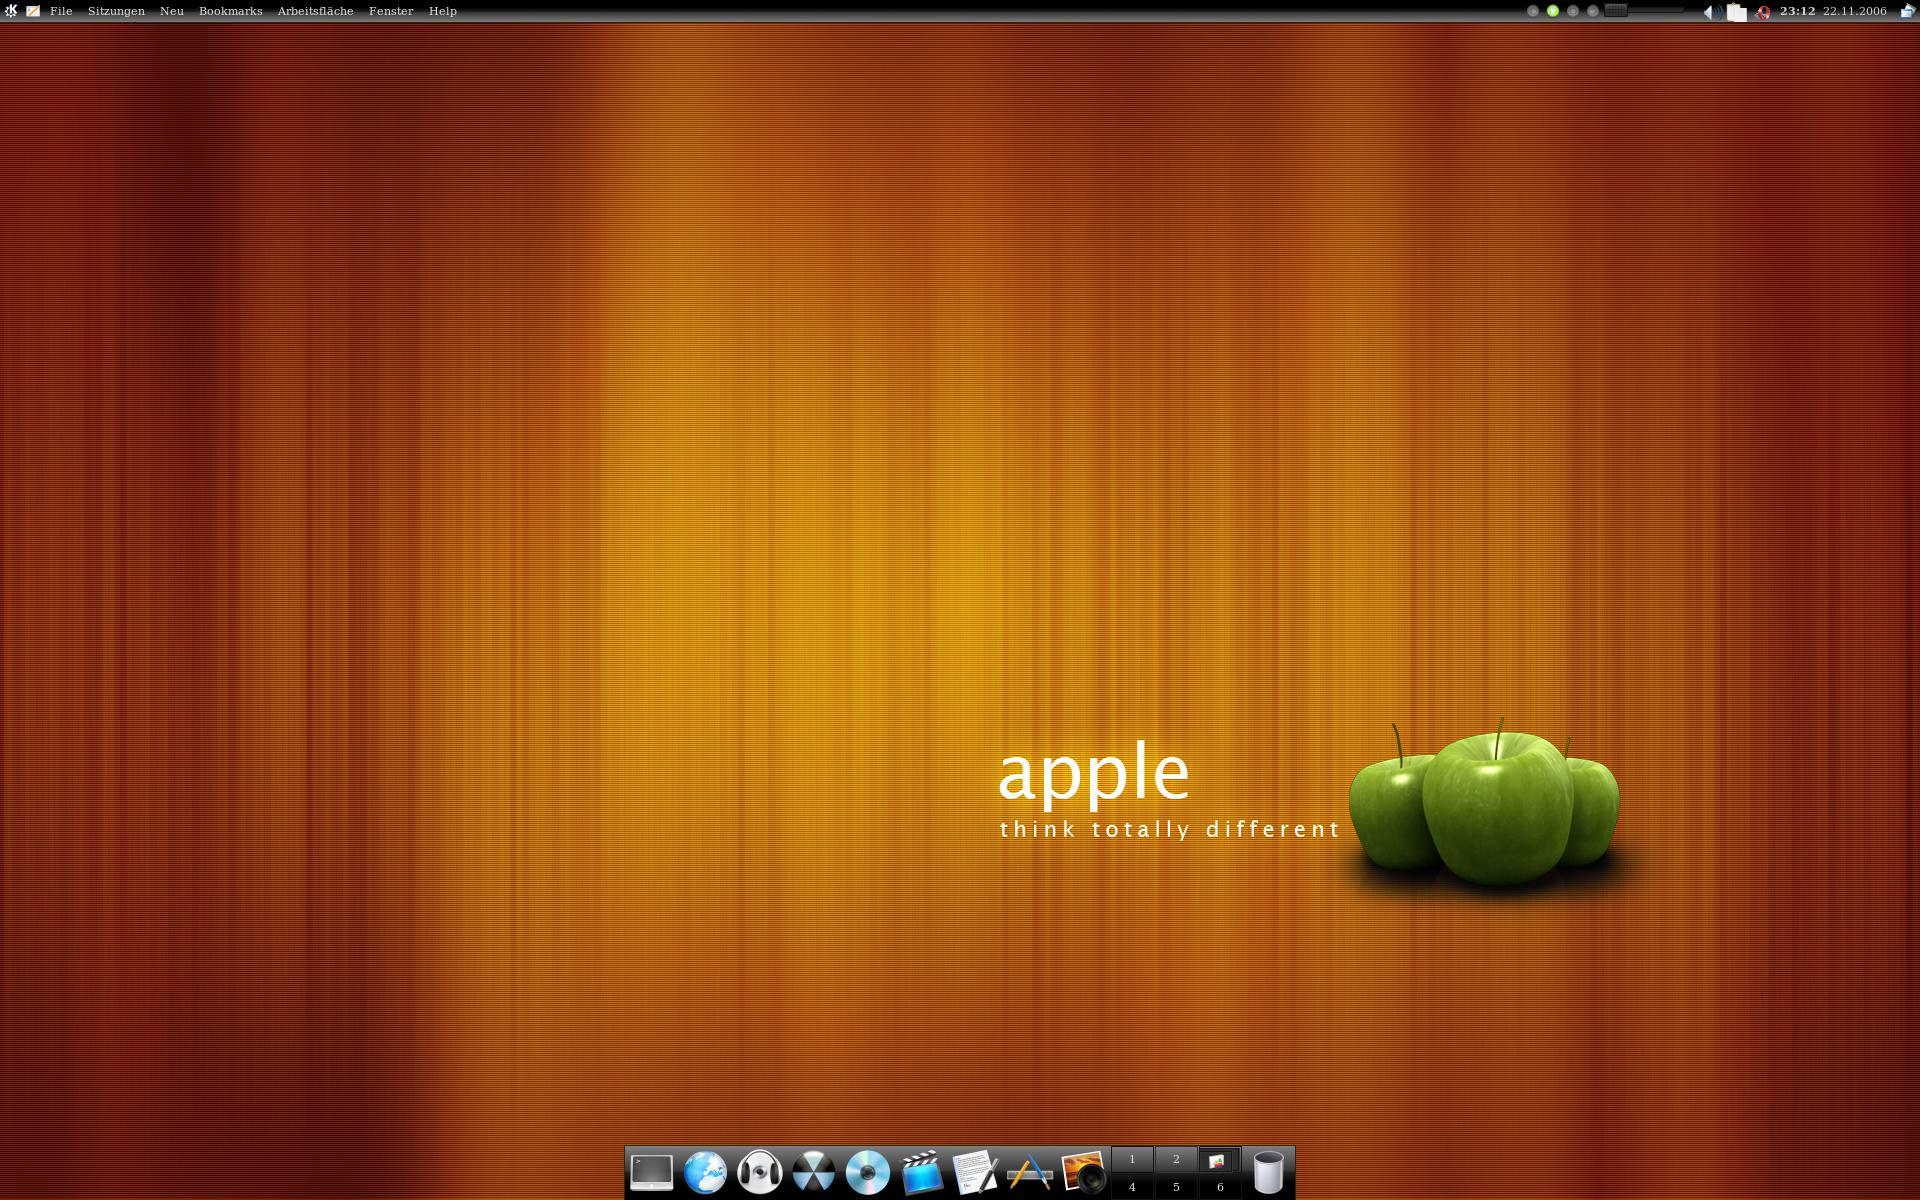The width and height of the screenshot is (1920, 1200).
Task: Open the trash can in dock
Action: pos(1268,1172)
